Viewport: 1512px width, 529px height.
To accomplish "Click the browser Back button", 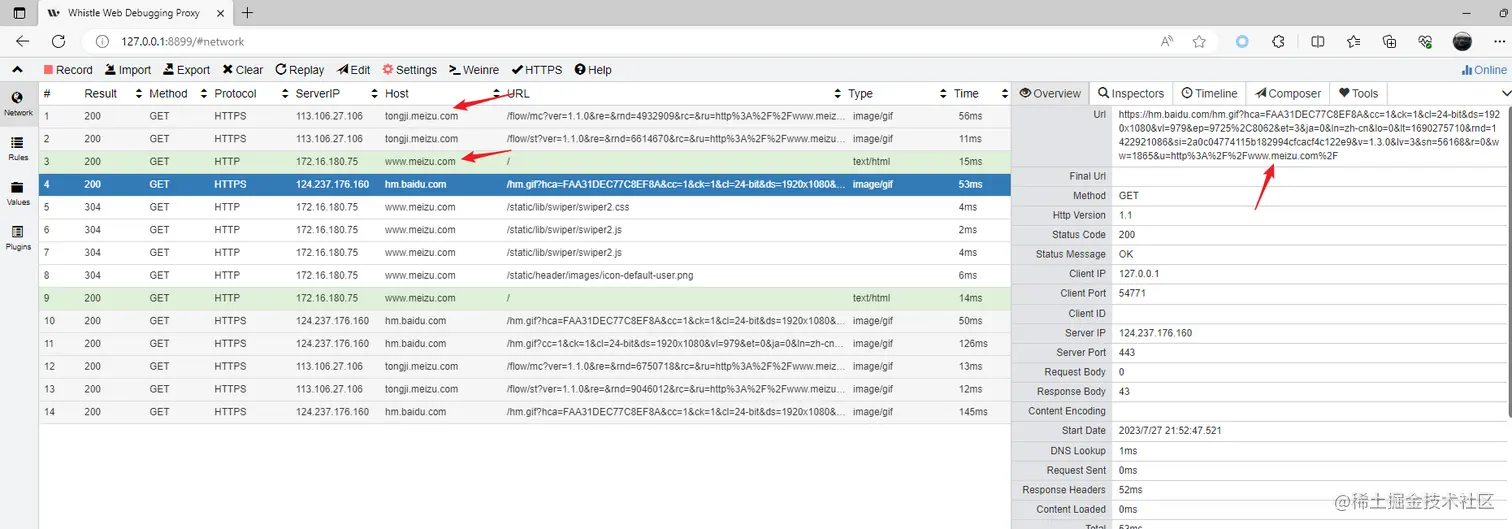I will tap(22, 41).
